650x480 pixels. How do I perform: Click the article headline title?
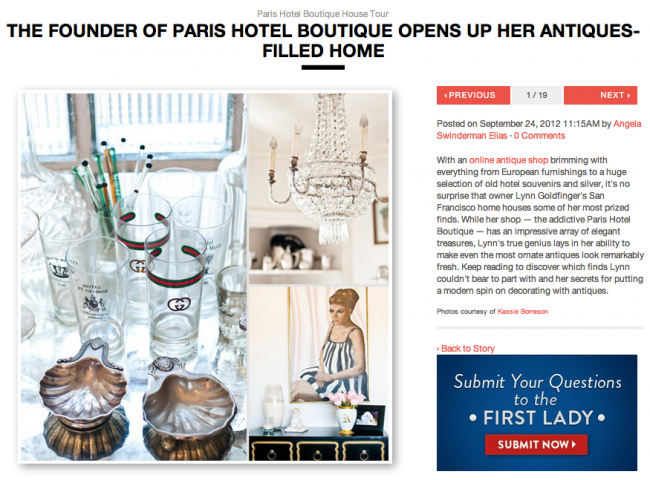click(323, 41)
